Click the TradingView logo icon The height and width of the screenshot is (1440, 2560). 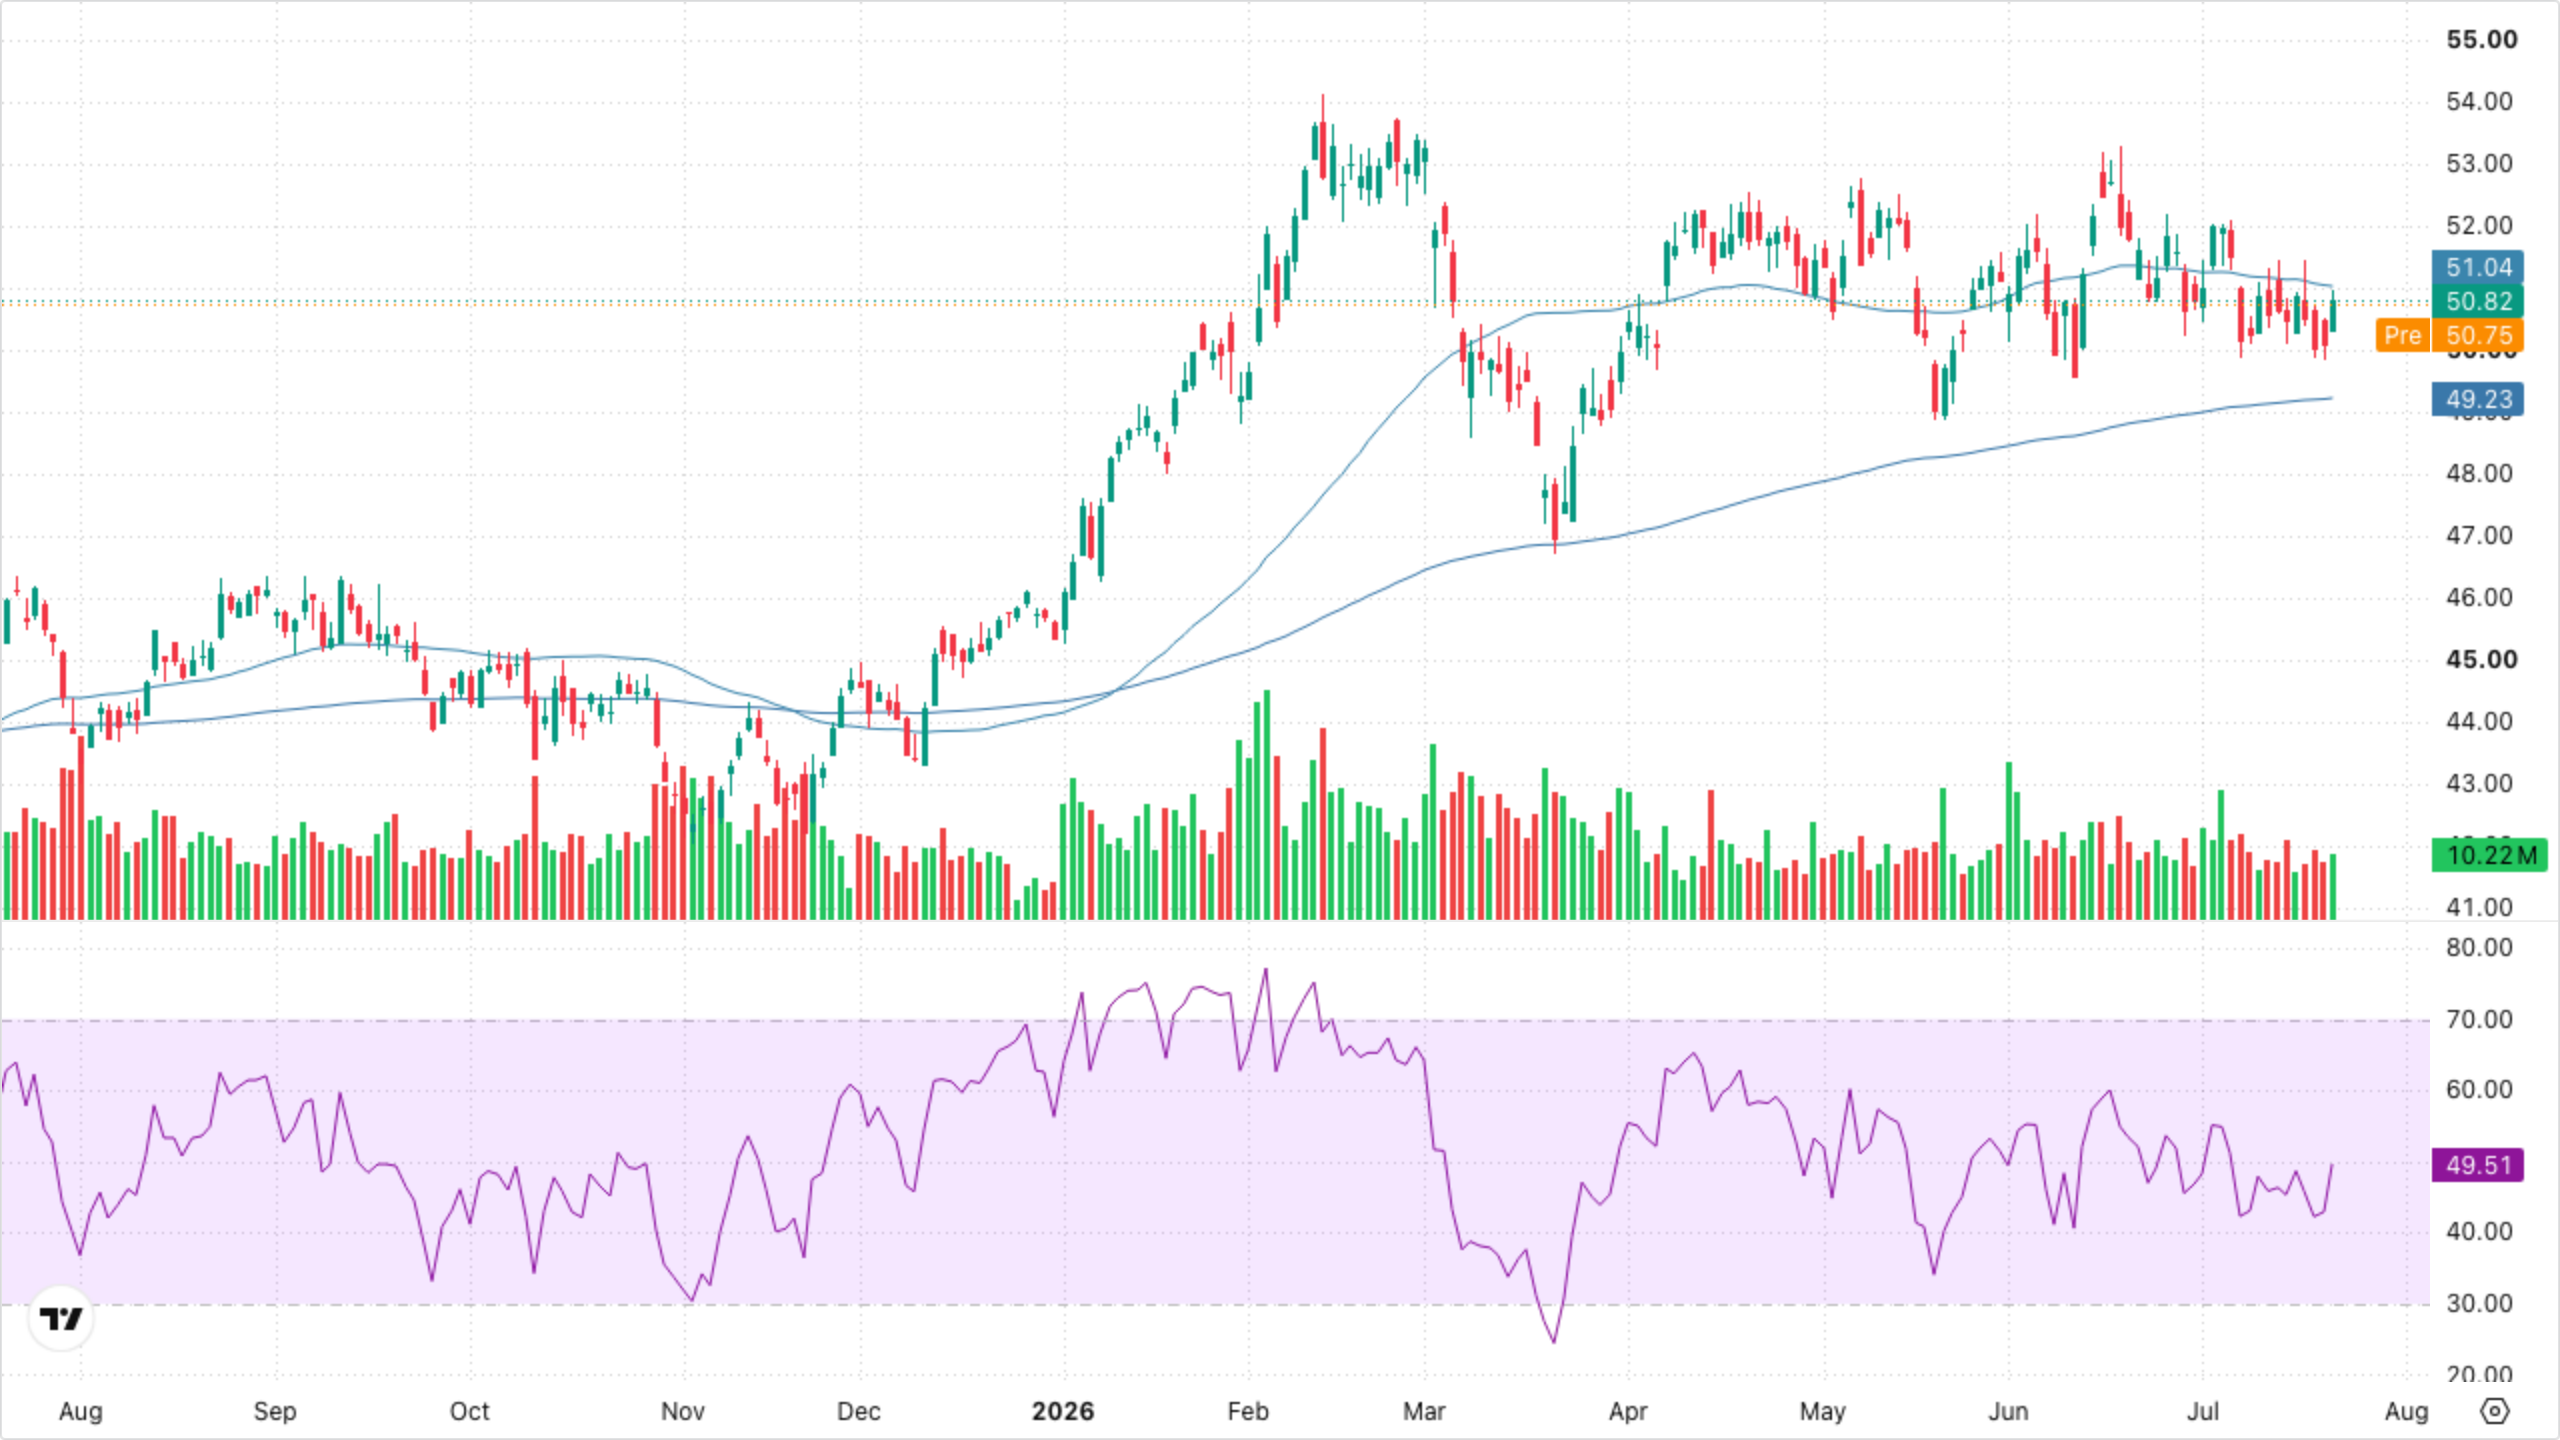point(61,1319)
